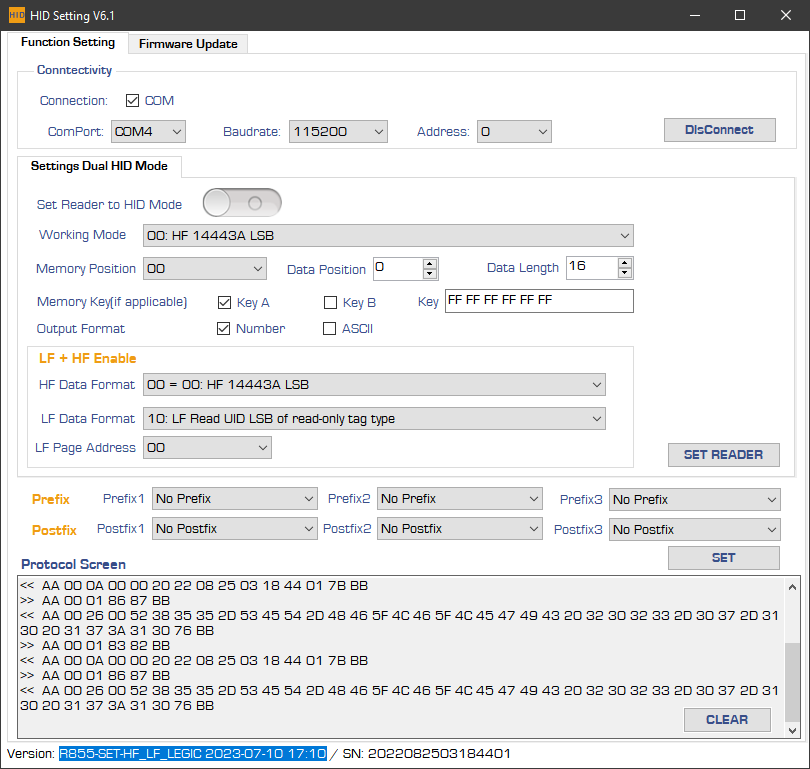Clear the protocol screen log
Image resolution: width=810 pixels, height=769 pixels.
point(727,719)
